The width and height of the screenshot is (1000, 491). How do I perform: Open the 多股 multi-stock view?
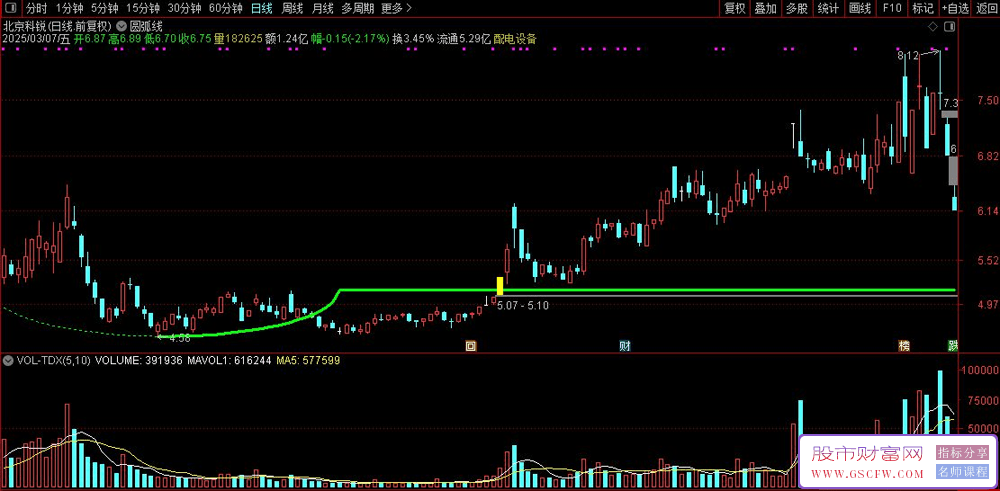click(x=797, y=8)
